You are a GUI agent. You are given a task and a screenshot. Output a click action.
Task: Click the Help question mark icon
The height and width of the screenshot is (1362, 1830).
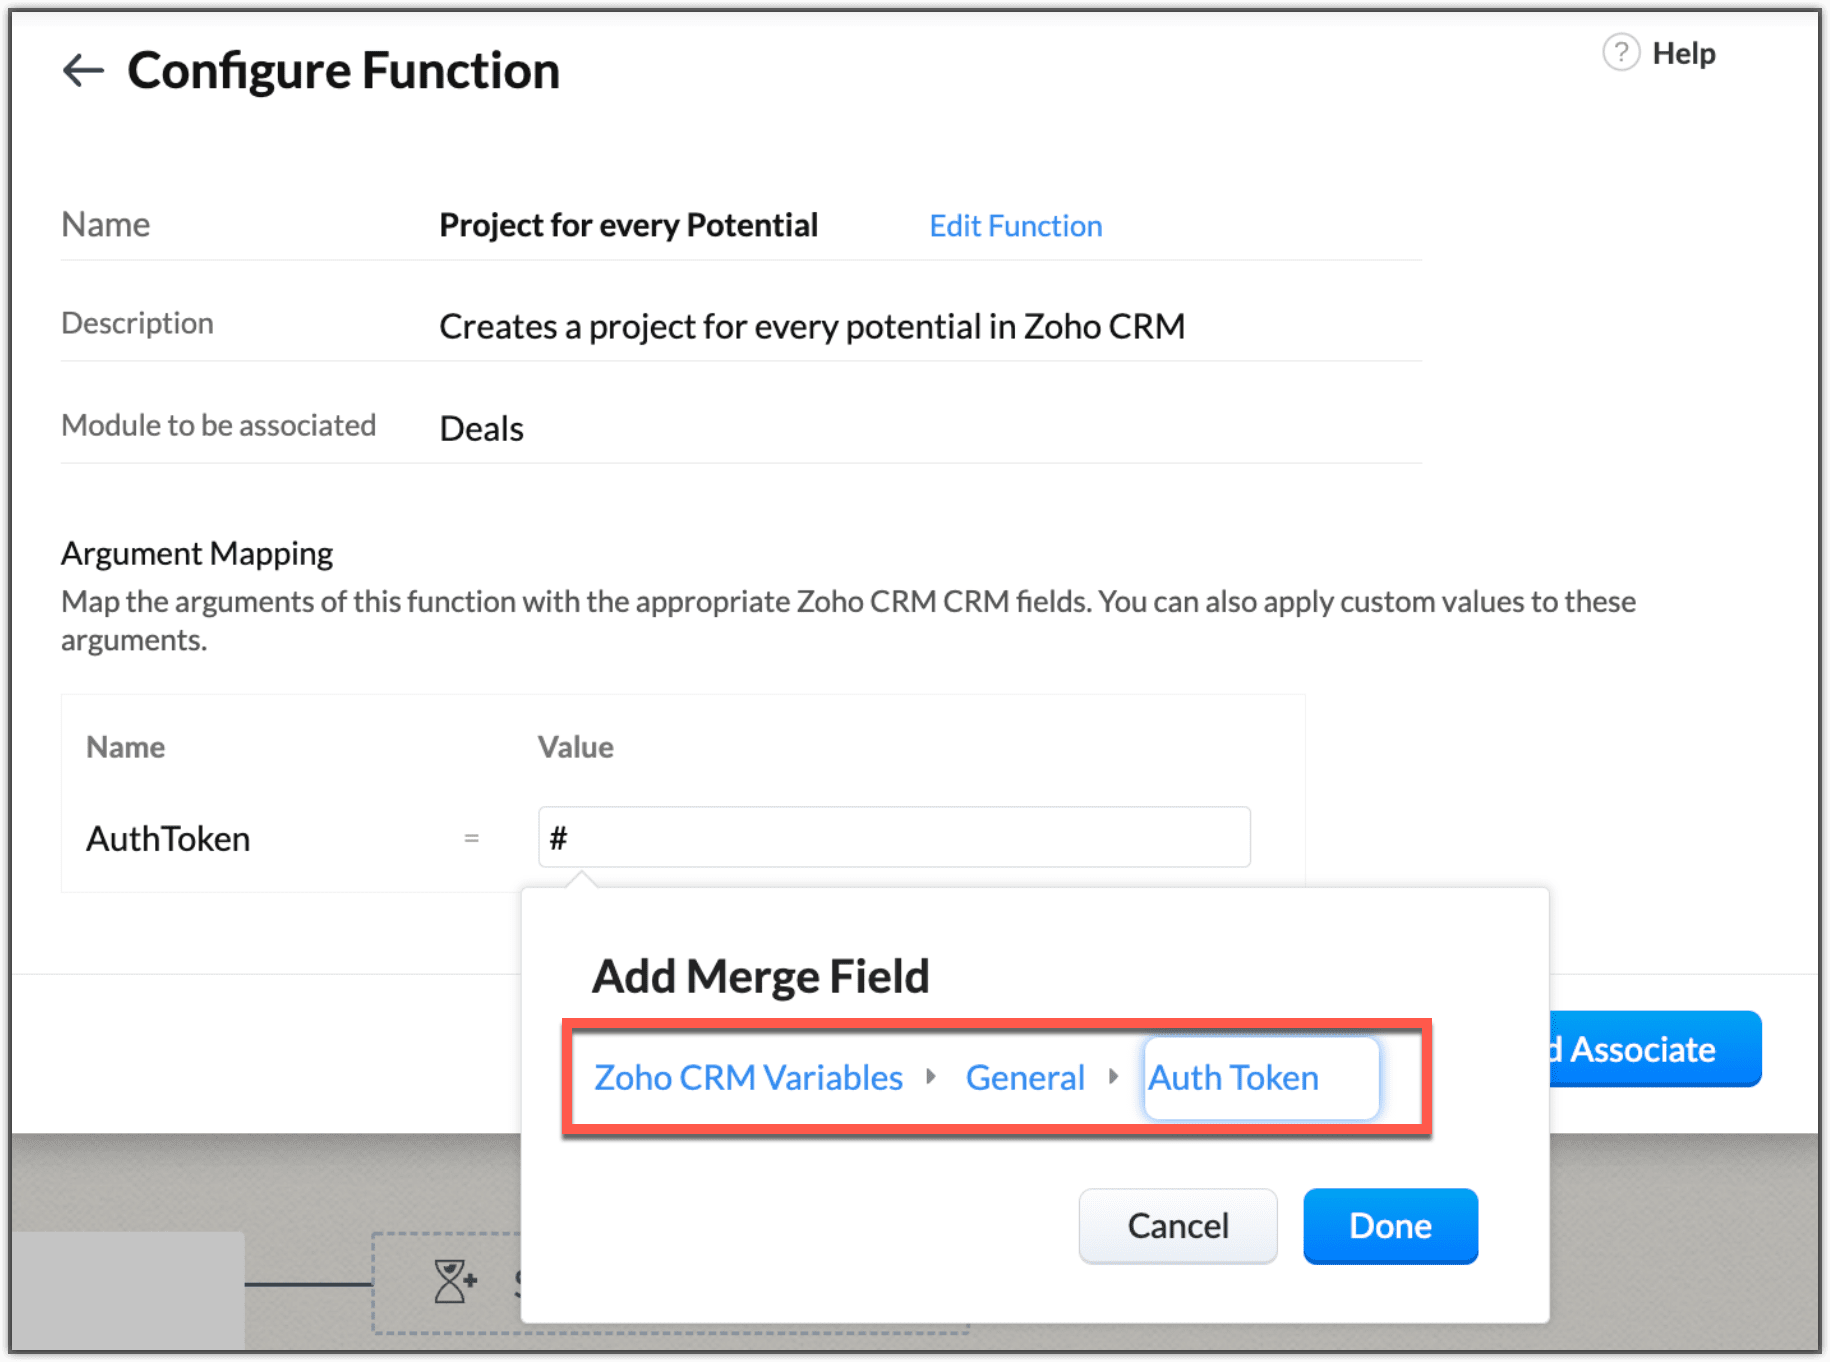1620,53
